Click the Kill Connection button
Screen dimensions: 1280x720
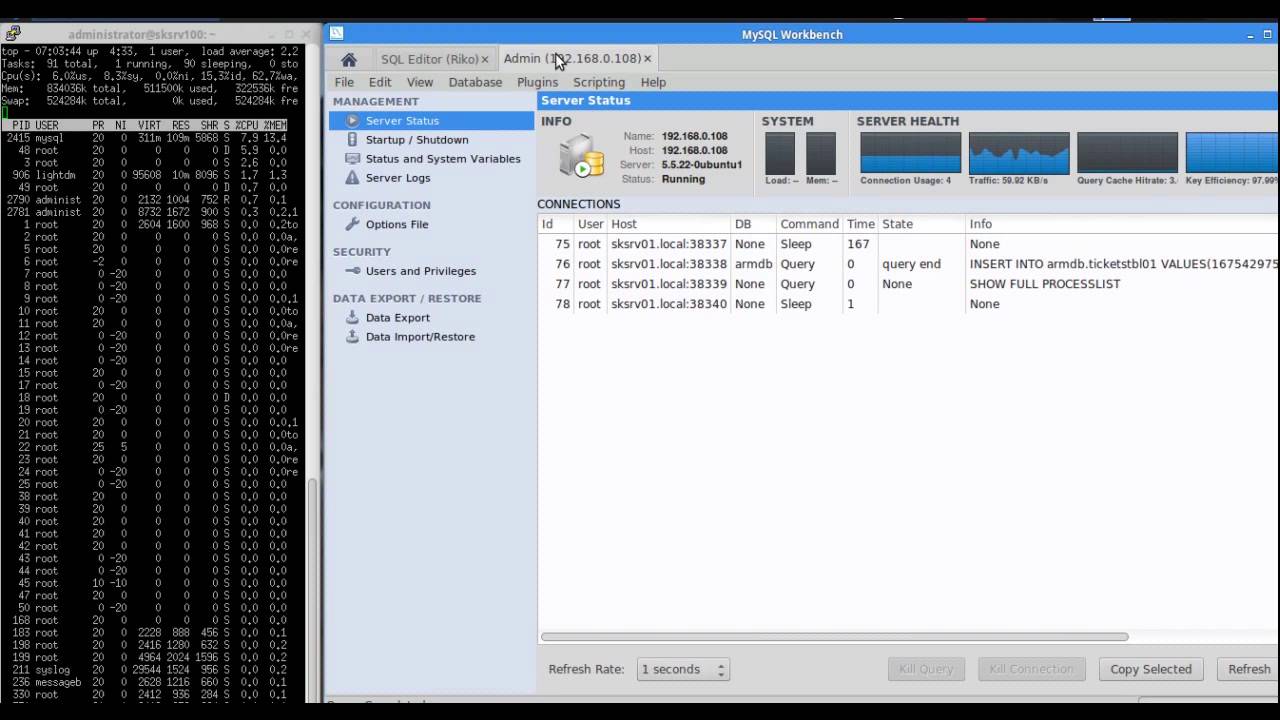1031,669
